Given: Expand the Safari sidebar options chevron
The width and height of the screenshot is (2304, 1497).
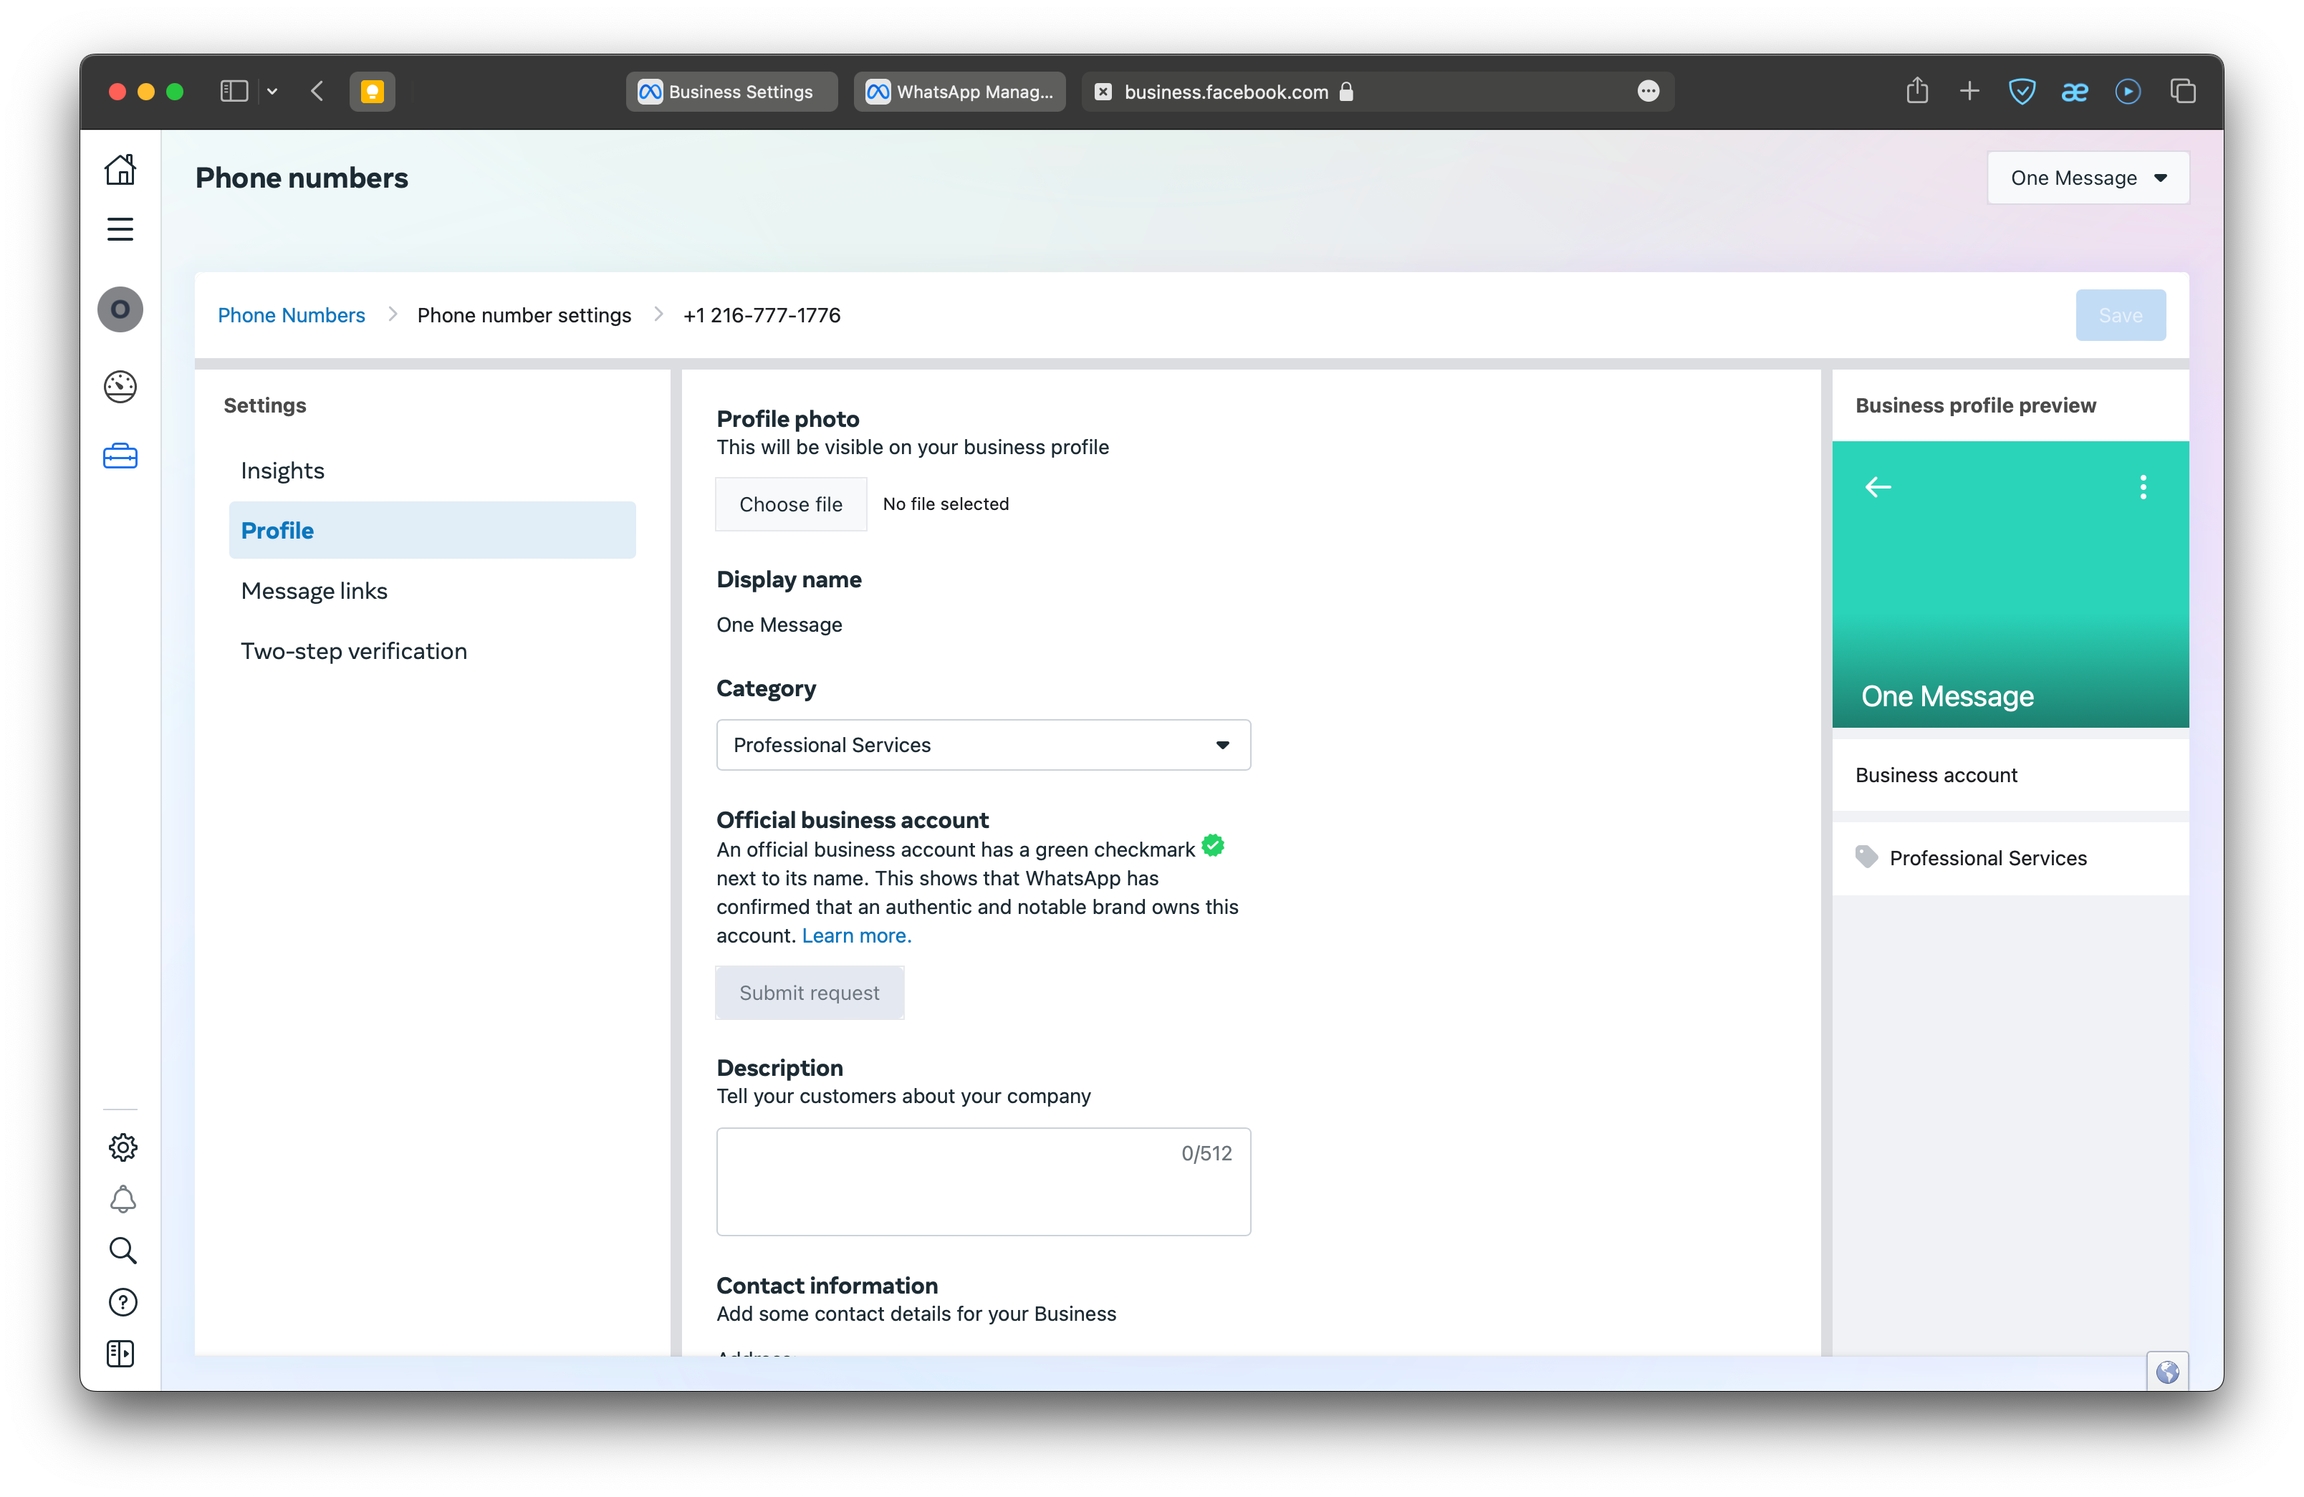Looking at the screenshot, I should [272, 92].
